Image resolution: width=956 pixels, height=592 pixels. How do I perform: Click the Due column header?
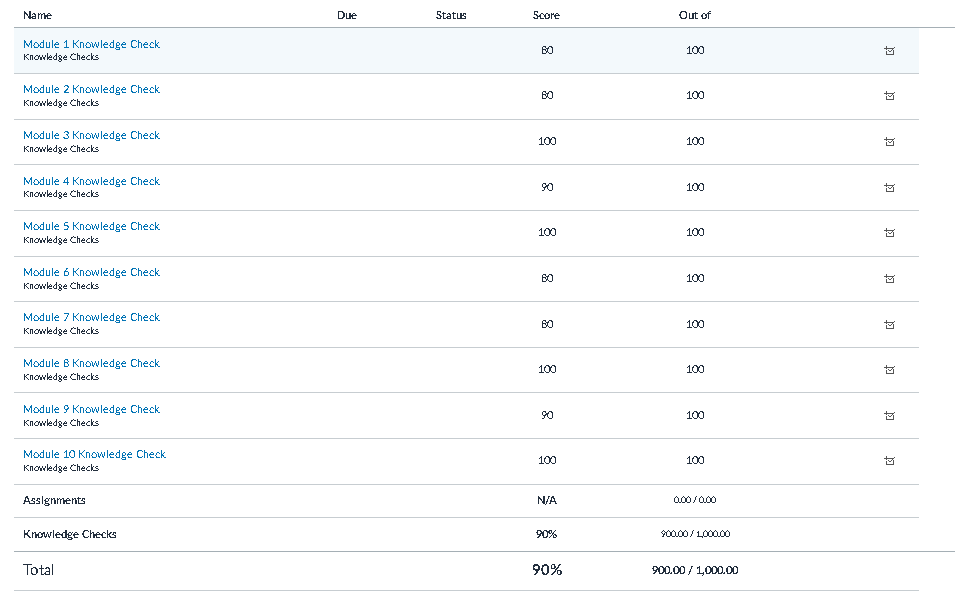click(347, 15)
